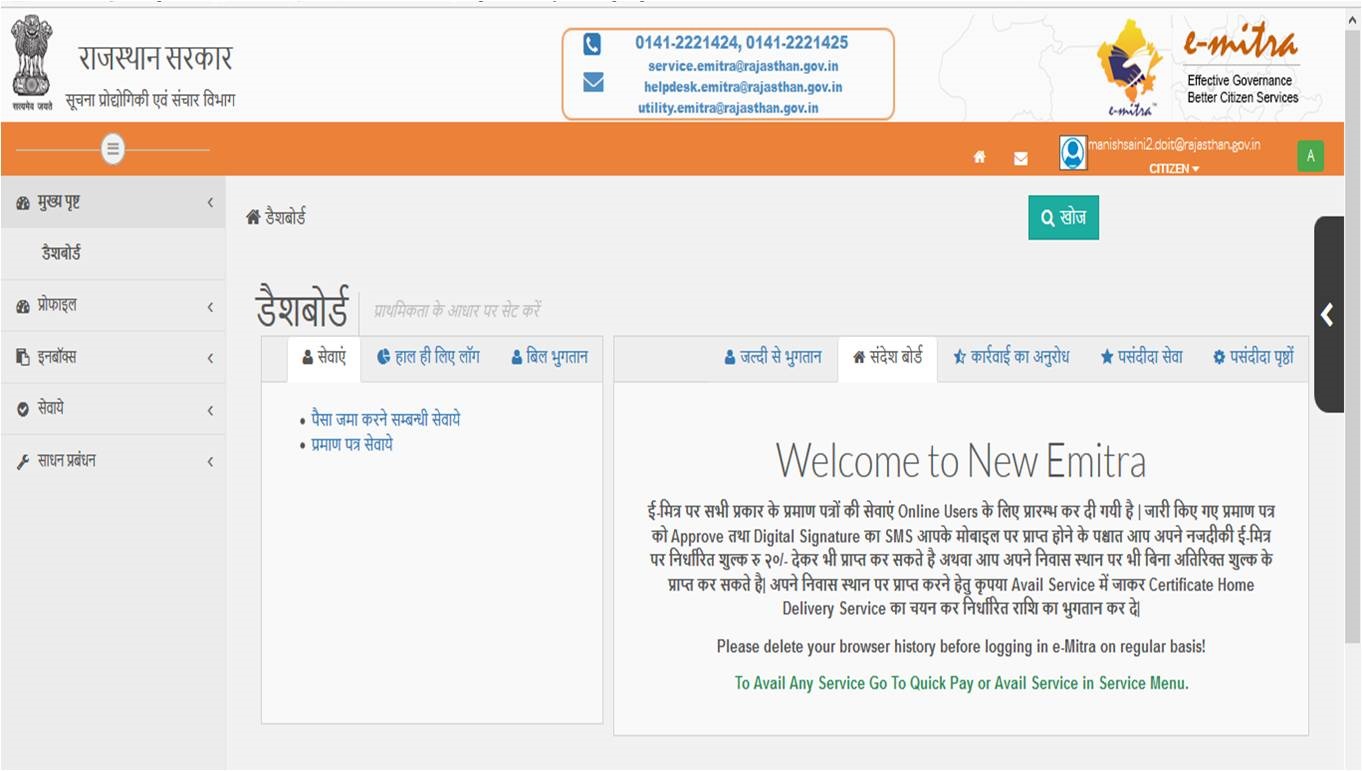Open the mail envelope icon in header

click(x=1020, y=158)
